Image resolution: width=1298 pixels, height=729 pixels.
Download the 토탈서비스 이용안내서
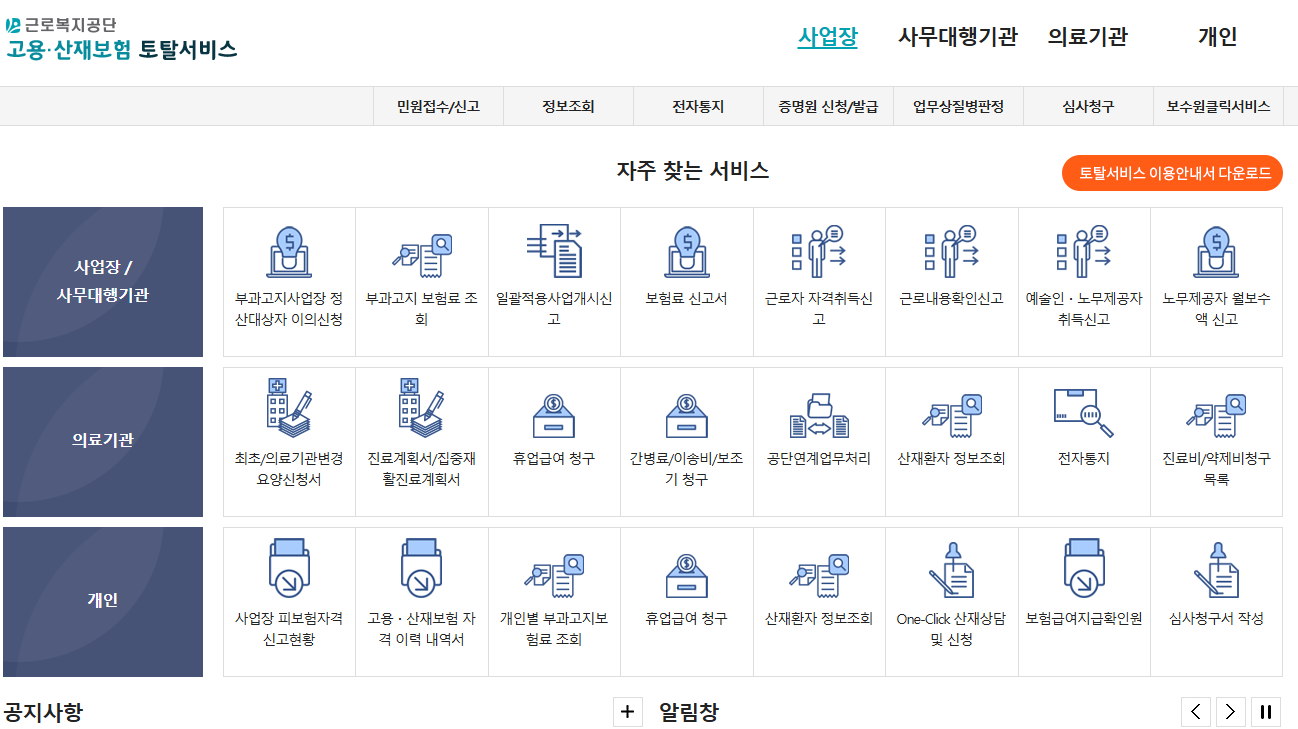(x=1170, y=172)
